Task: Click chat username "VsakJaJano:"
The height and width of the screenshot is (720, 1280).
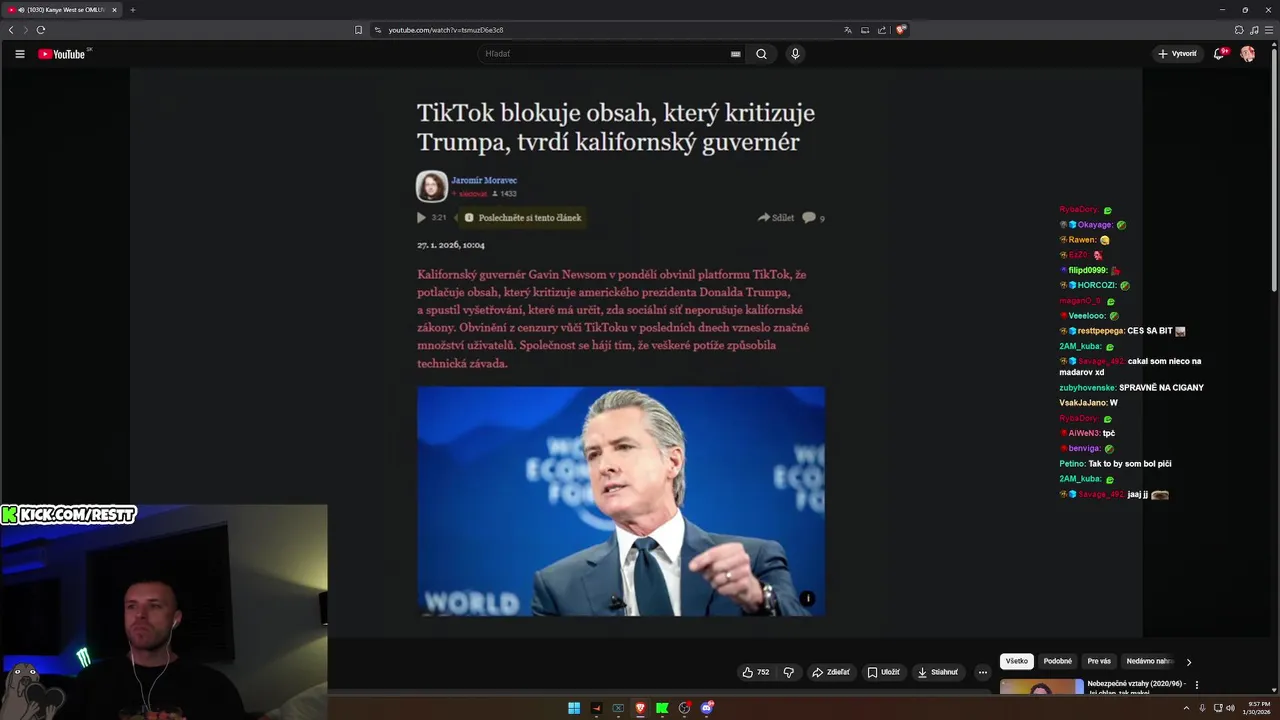Action: [1083, 403]
